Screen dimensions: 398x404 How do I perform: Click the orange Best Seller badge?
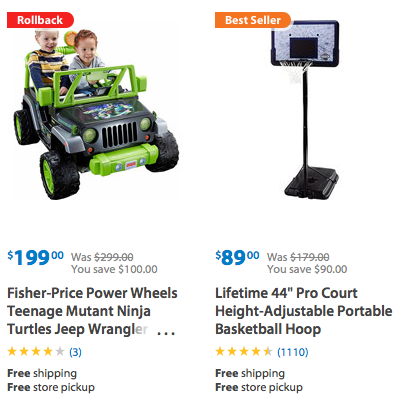click(253, 20)
